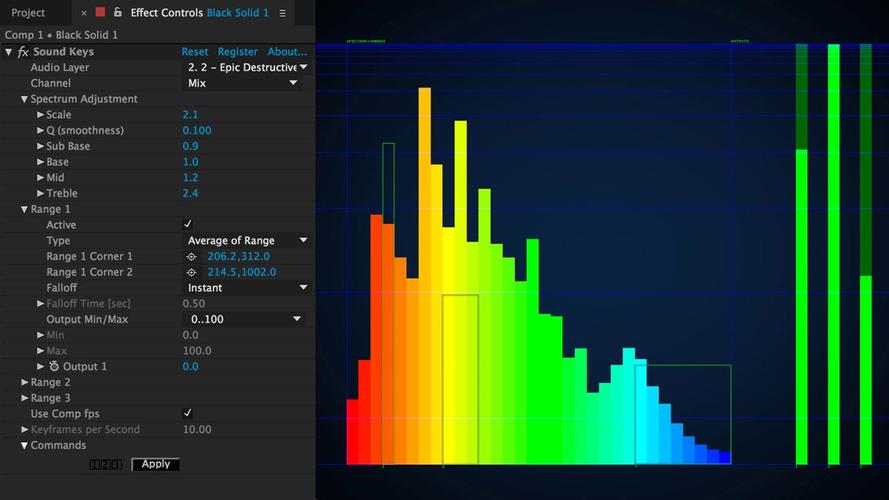Click the Range 1 Corner 2 crosshair icon
The height and width of the screenshot is (500, 889).
[192, 273]
